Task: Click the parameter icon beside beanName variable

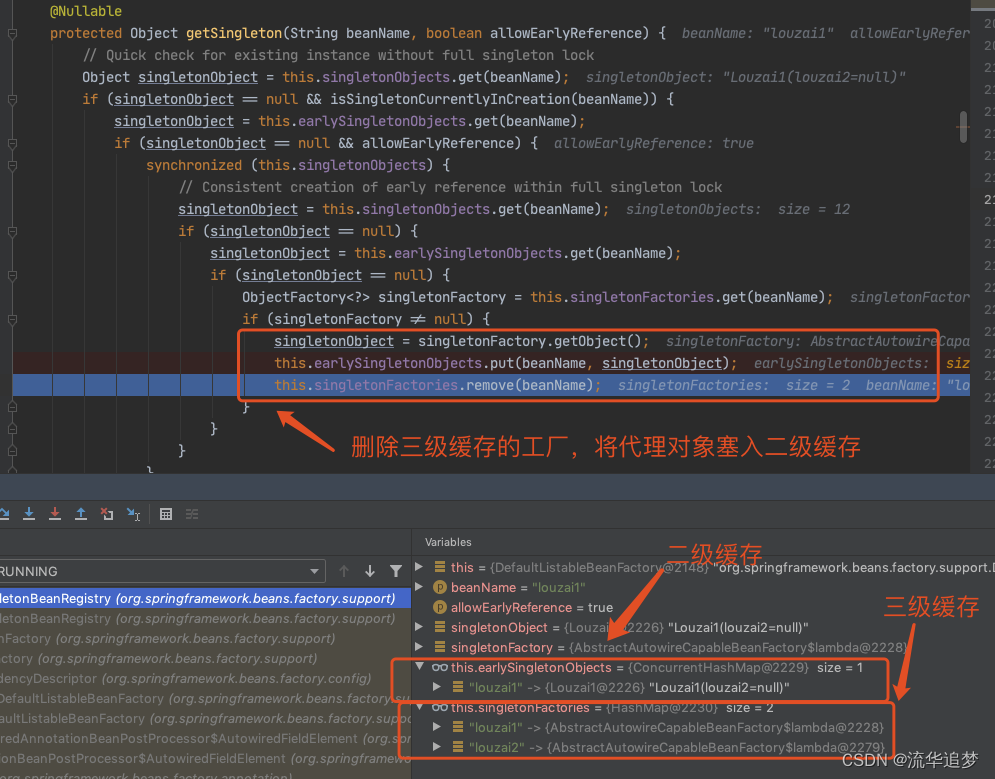Action: coord(439,587)
